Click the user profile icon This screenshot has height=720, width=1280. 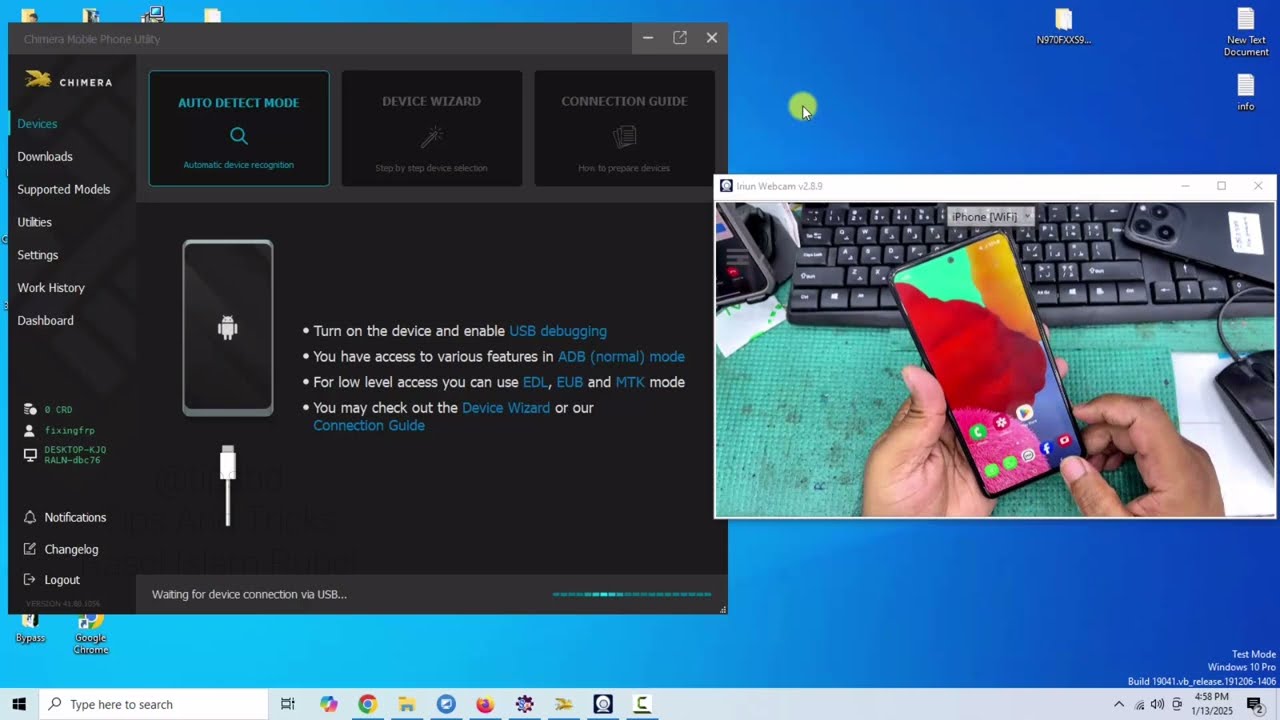[30, 431]
